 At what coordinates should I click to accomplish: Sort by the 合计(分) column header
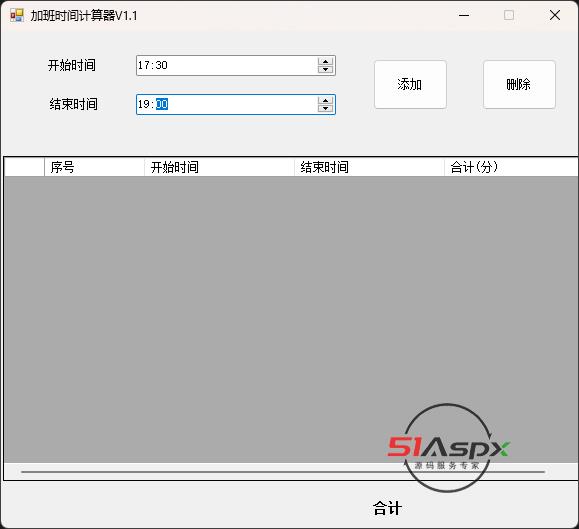pyautogui.click(x=511, y=167)
